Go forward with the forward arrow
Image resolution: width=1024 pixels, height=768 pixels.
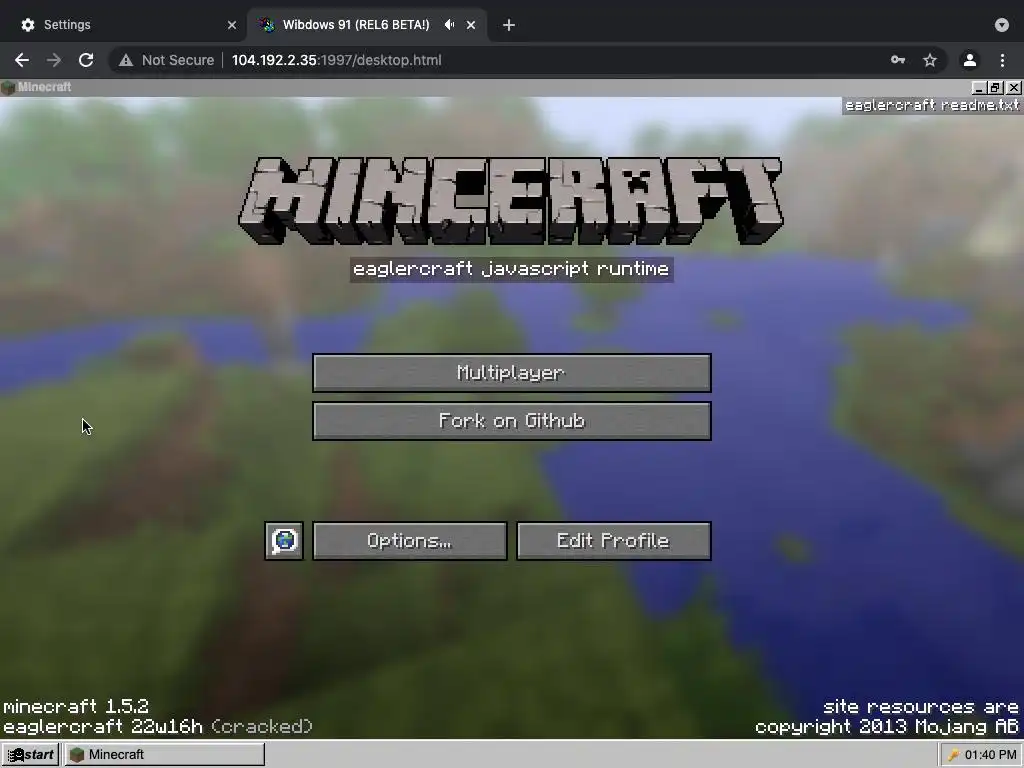54,60
